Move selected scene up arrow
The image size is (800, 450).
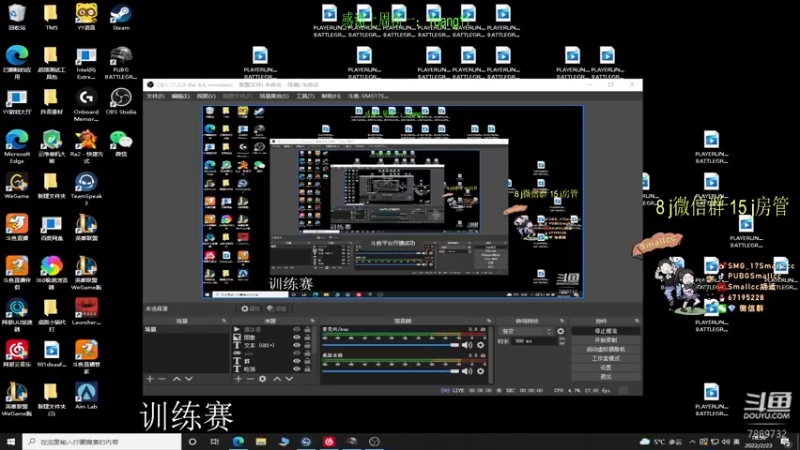point(177,379)
